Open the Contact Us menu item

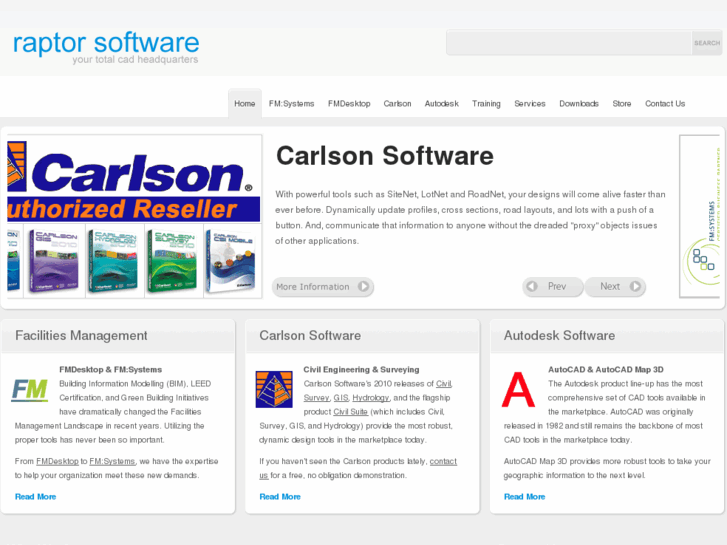pyautogui.click(x=665, y=103)
